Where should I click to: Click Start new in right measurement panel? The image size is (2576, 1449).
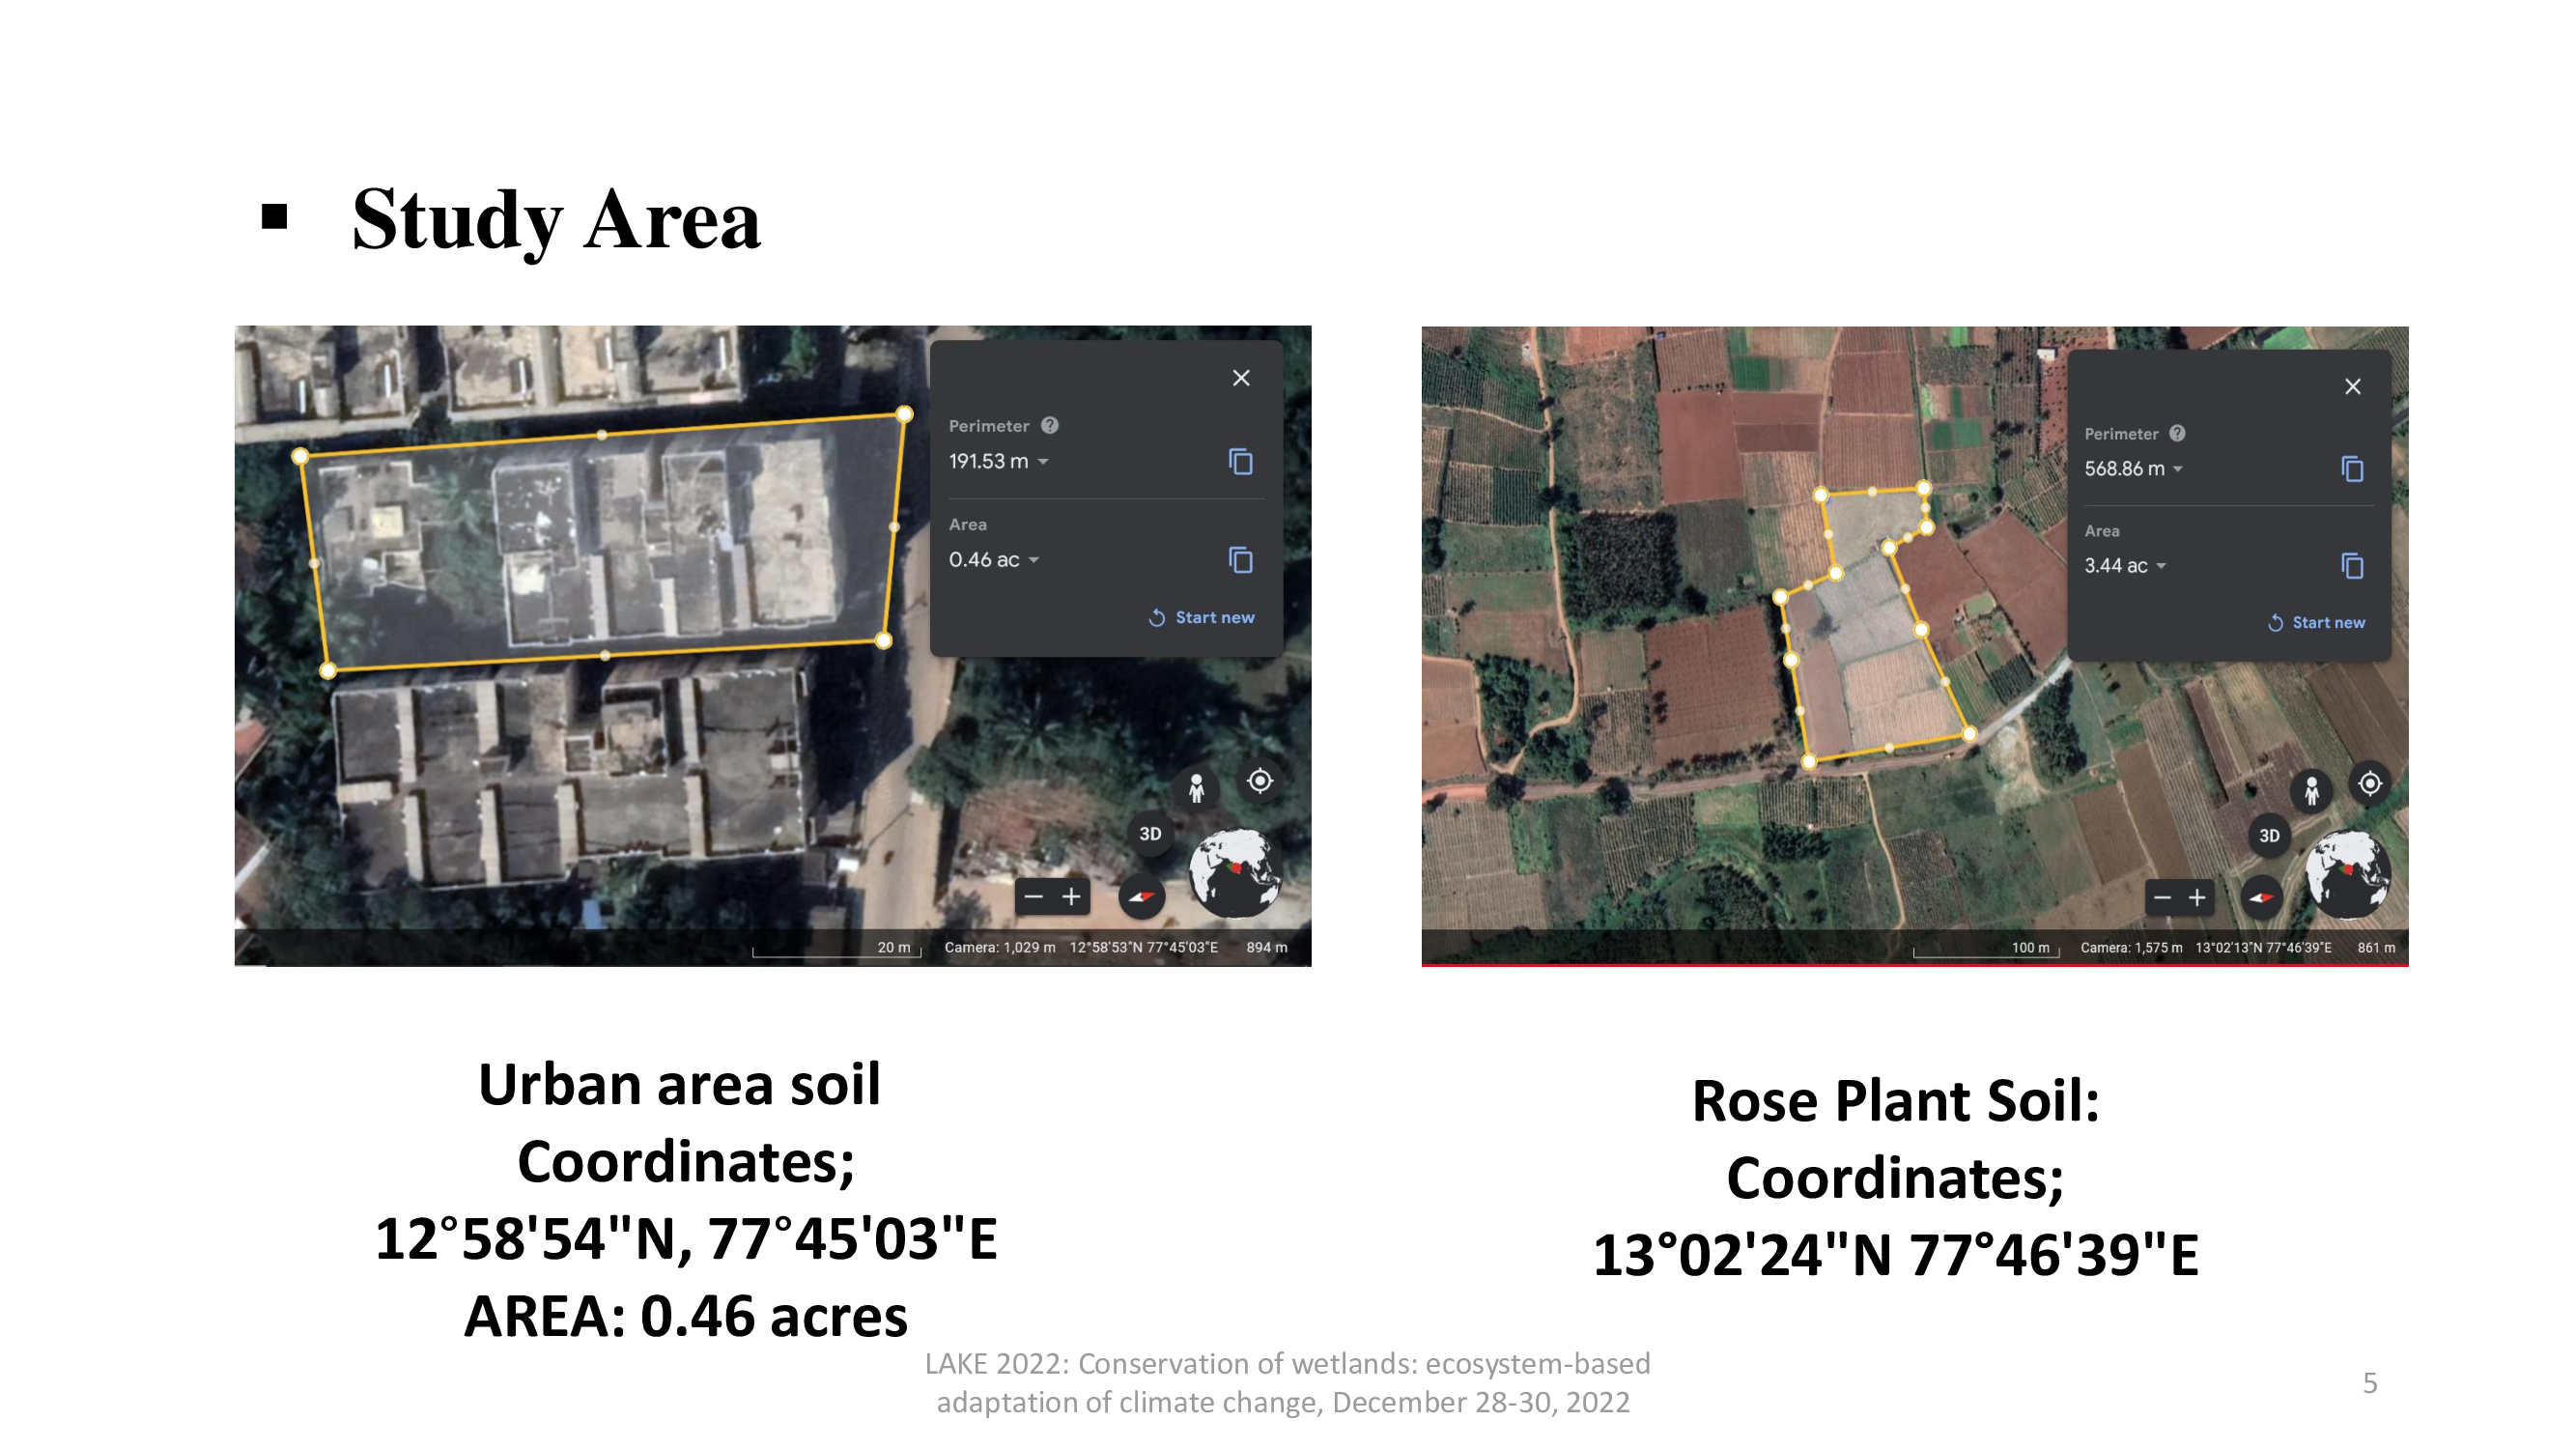(2316, 623)
